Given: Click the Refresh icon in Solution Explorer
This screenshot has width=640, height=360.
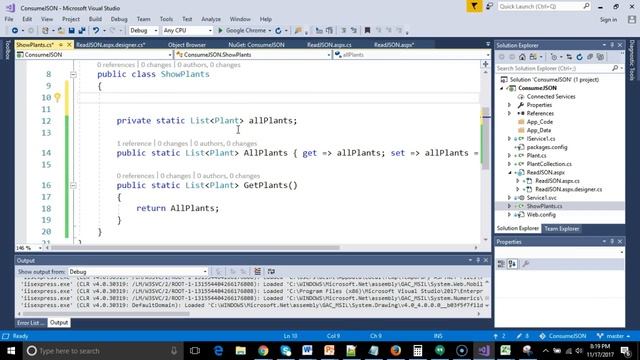Looking at the screenshot, I should click(579, 57).
